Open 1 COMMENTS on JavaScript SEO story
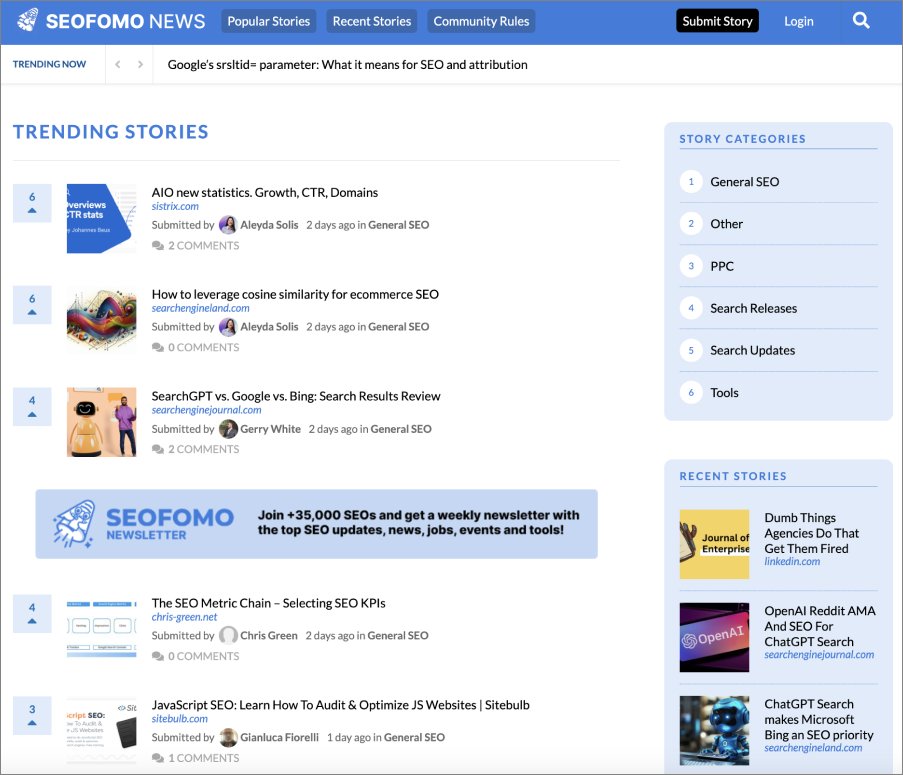Image resolution: width=903 pixels, height=775 pixels. pyautogui.click(x=203, y=758)
